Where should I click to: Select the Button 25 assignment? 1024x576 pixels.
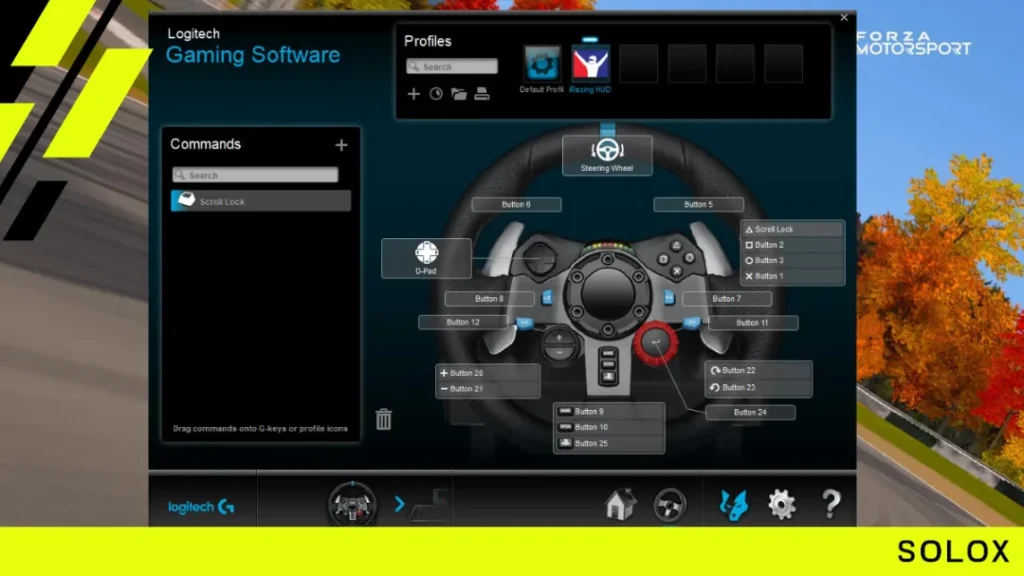pos(609,443)
